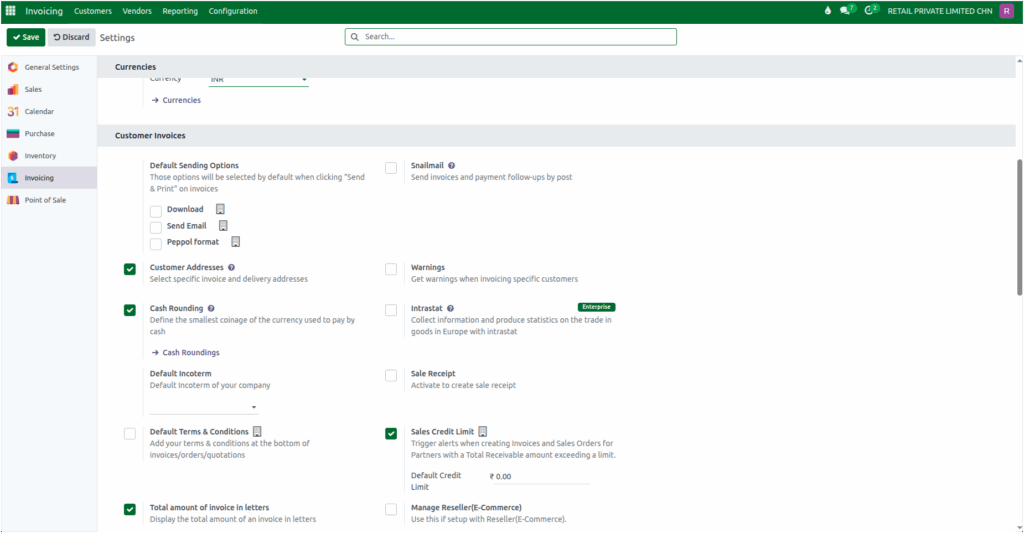1024x533 pixels.
Task: Click the help icon beside Customer Addresses
Action: (231, 267)
